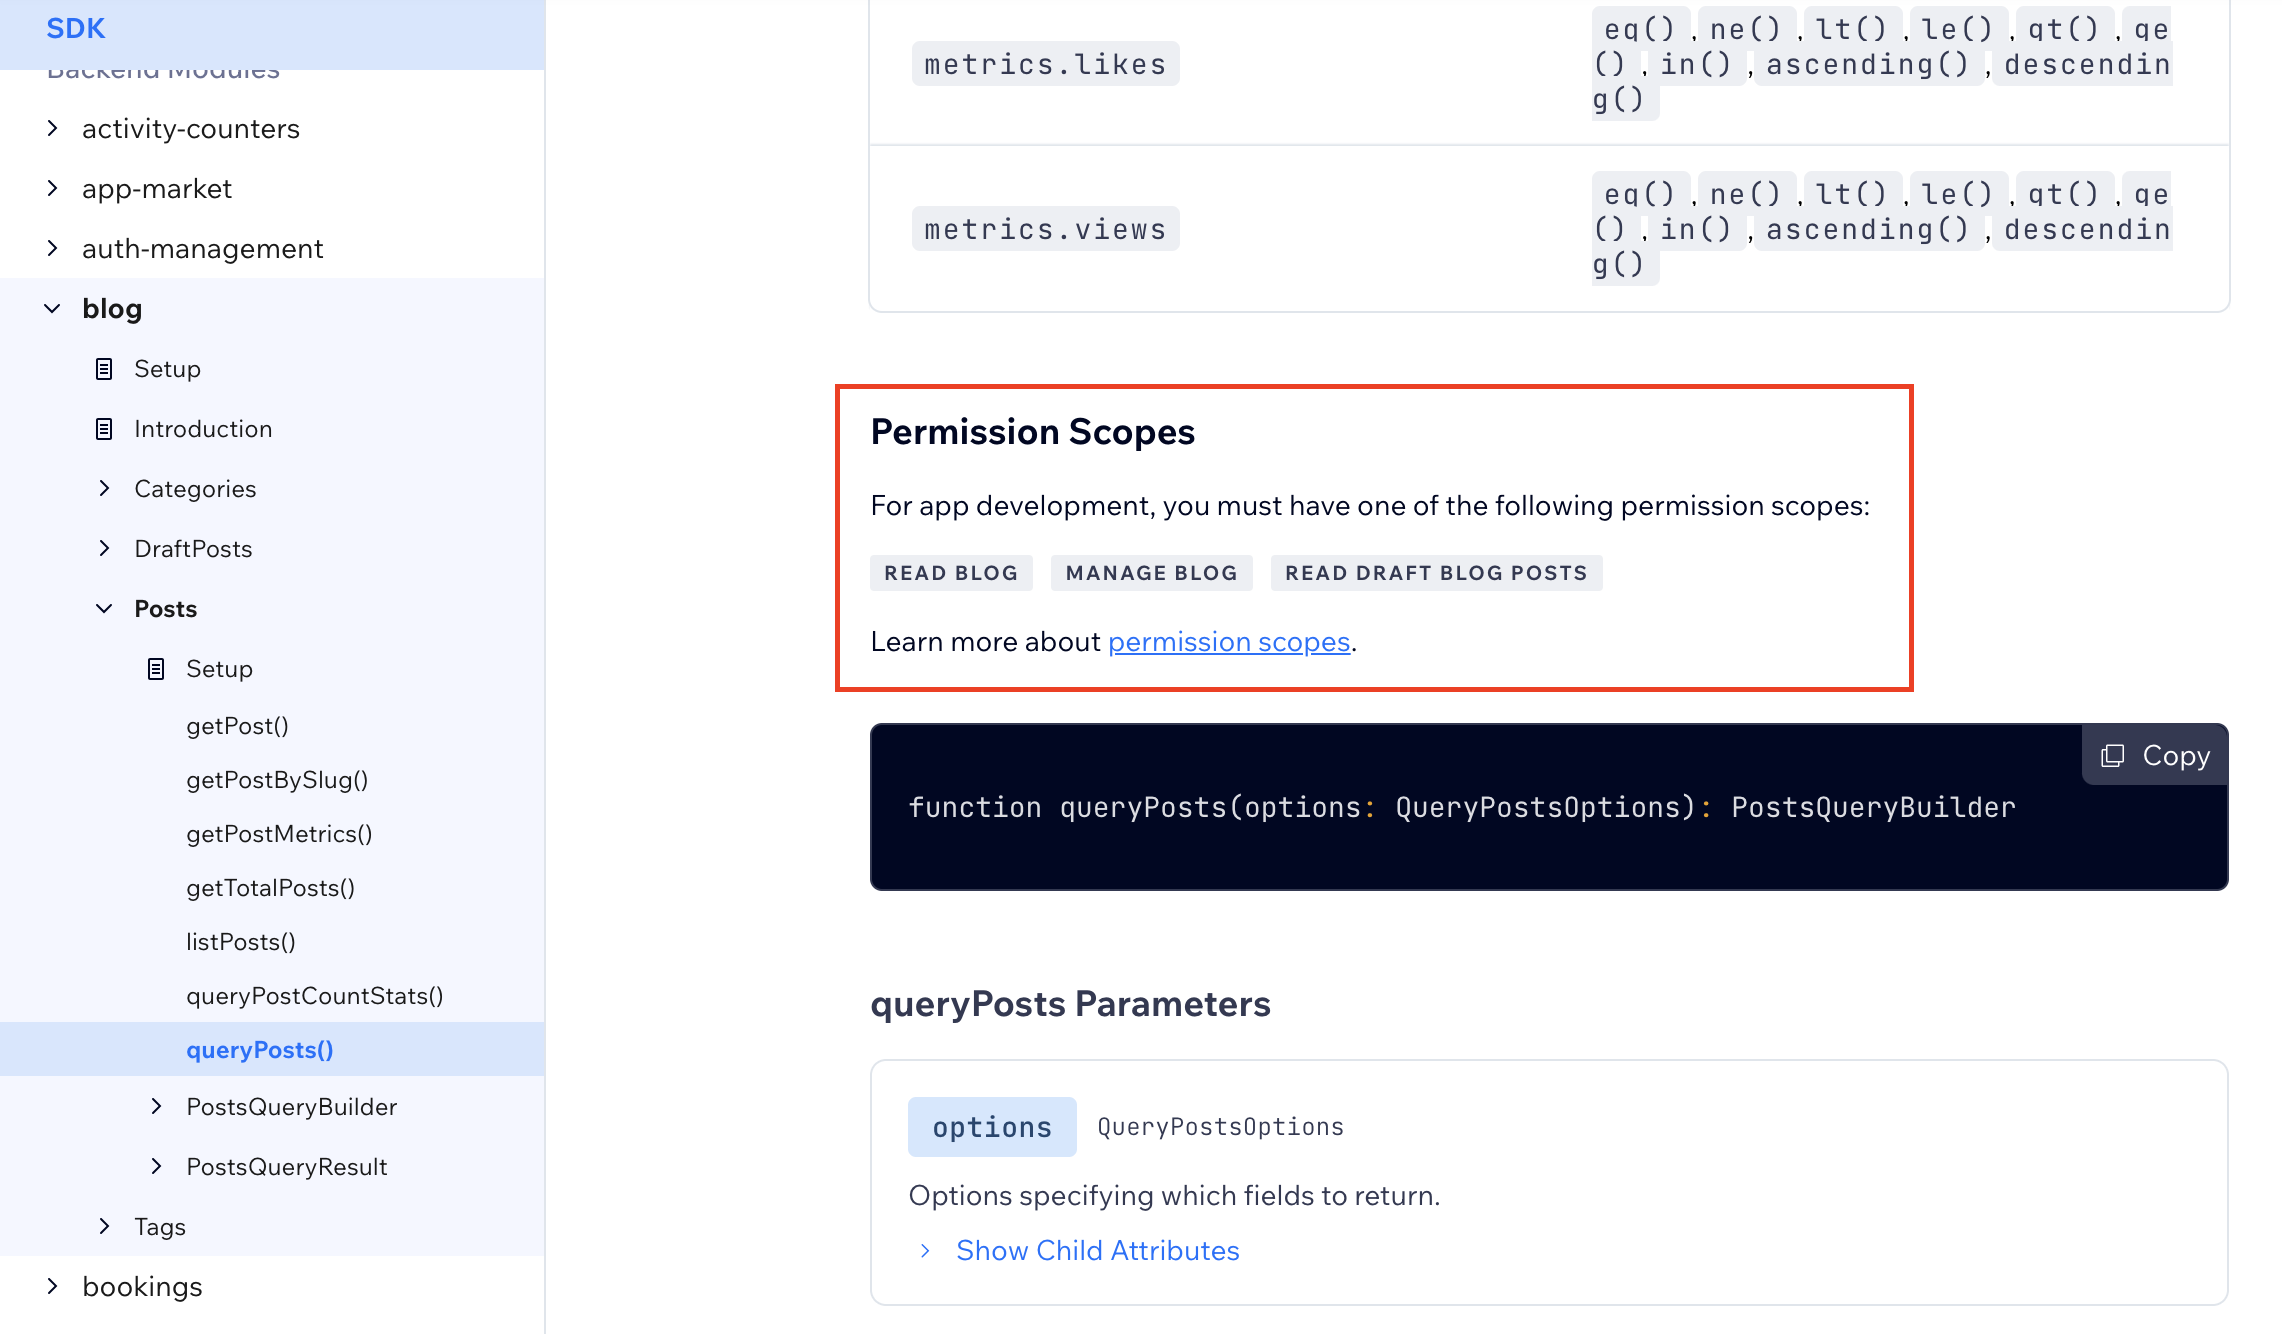Image resolution: width=2282 pixels, height=1334 pixels.
Task: Select the READ BLOG permission scope badge
Action: pyautogui.click(x=951, y=572)
